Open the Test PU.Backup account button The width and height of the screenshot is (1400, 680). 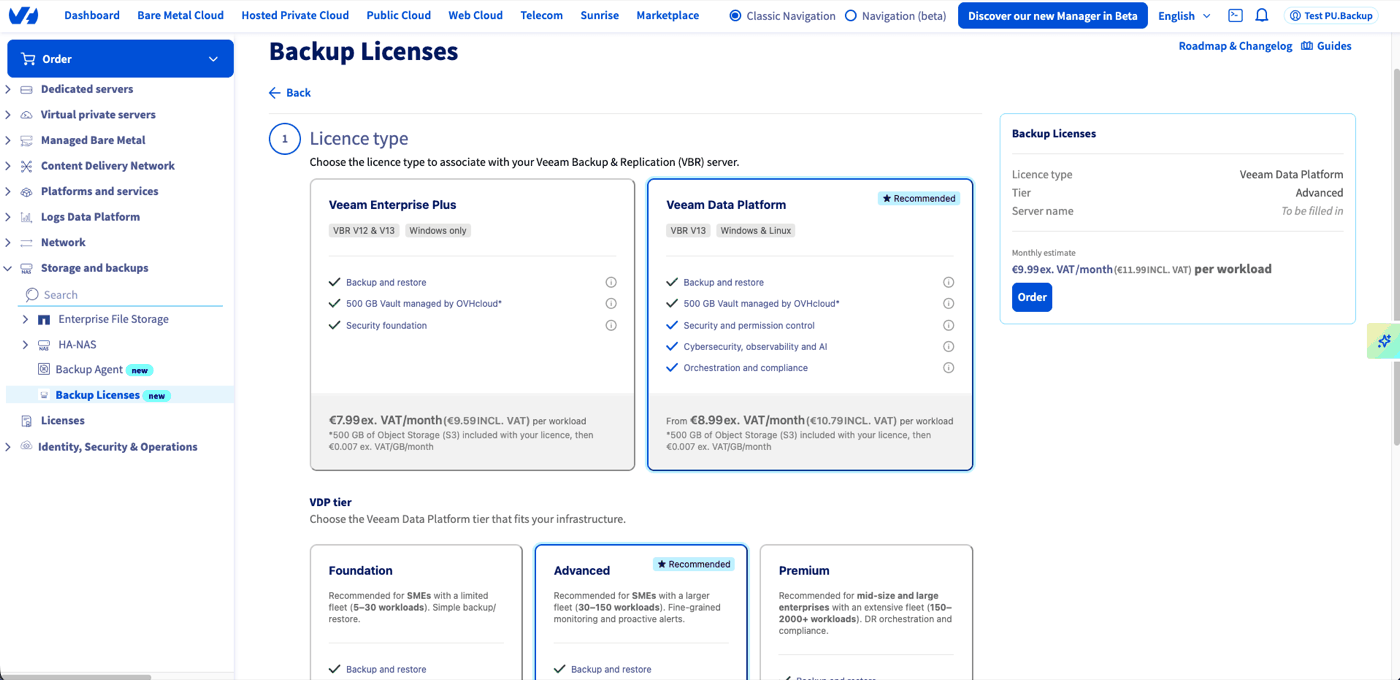1331,16
